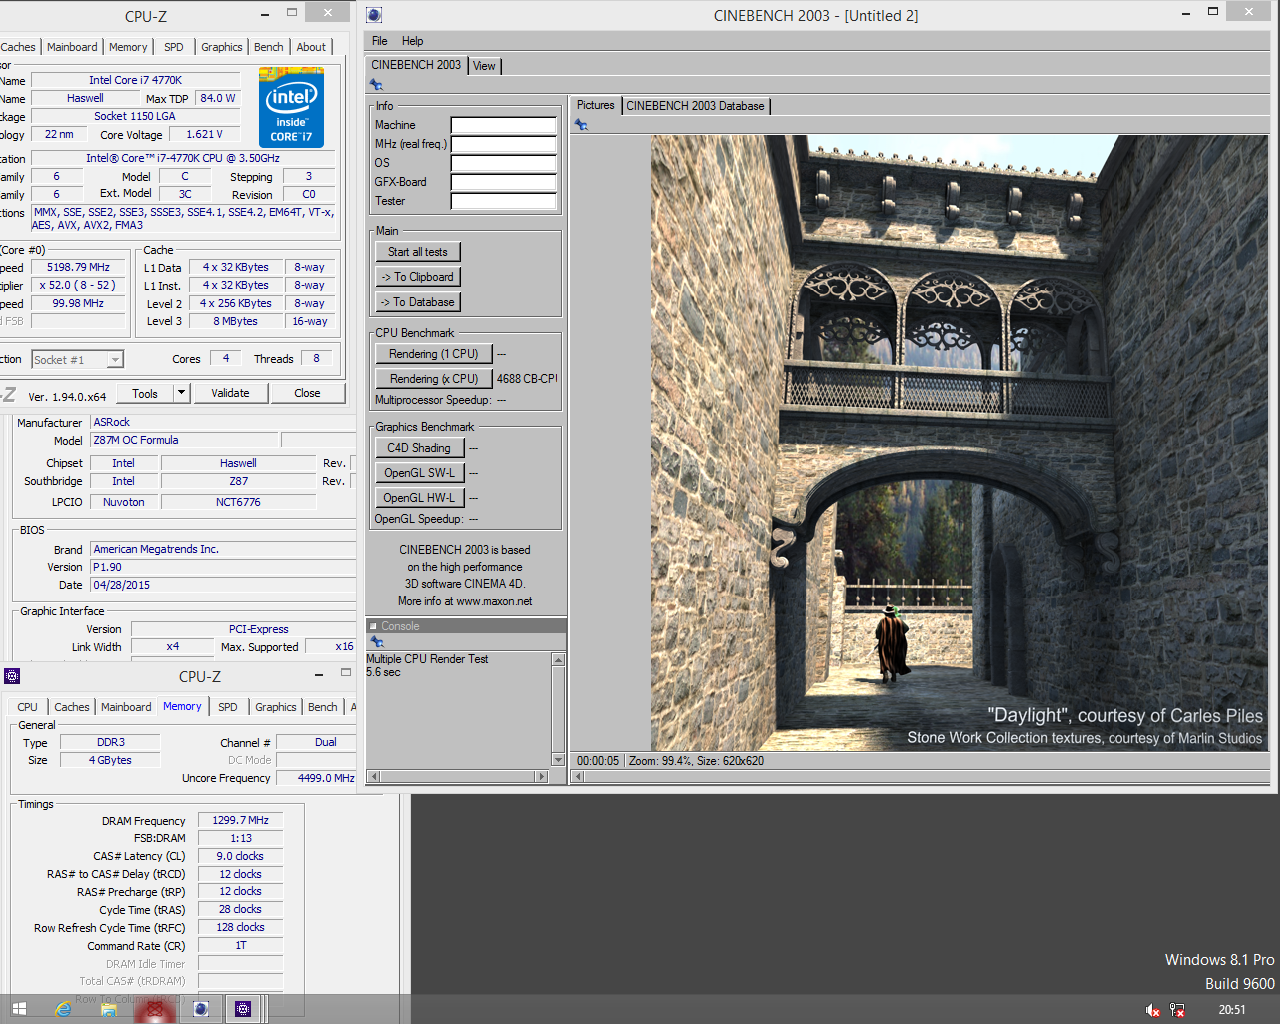This screenshot has height=1024, width=1280.
Task: Open Graphics tab in lower CPU-Z window
Action: click(275, 707)
